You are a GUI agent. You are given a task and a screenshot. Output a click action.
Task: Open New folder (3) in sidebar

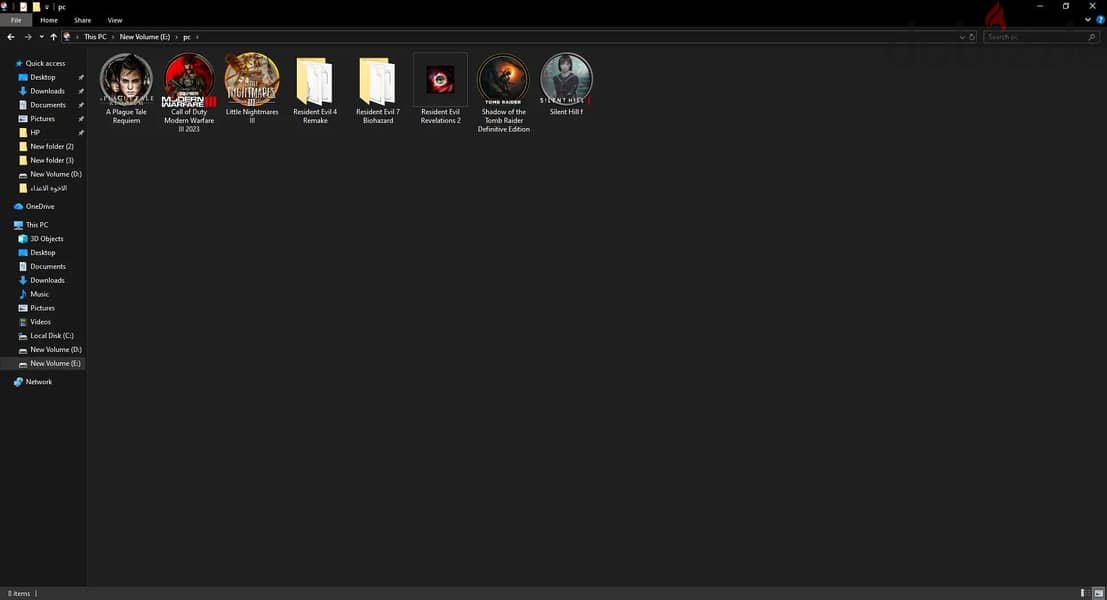(x=52, y=160)
